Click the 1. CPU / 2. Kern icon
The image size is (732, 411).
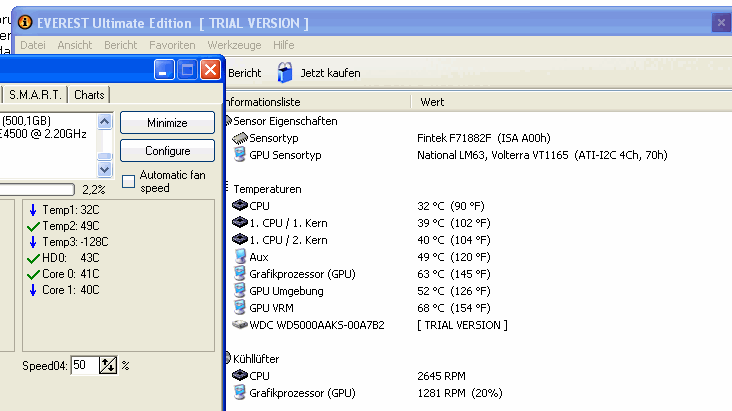[240, 240]
